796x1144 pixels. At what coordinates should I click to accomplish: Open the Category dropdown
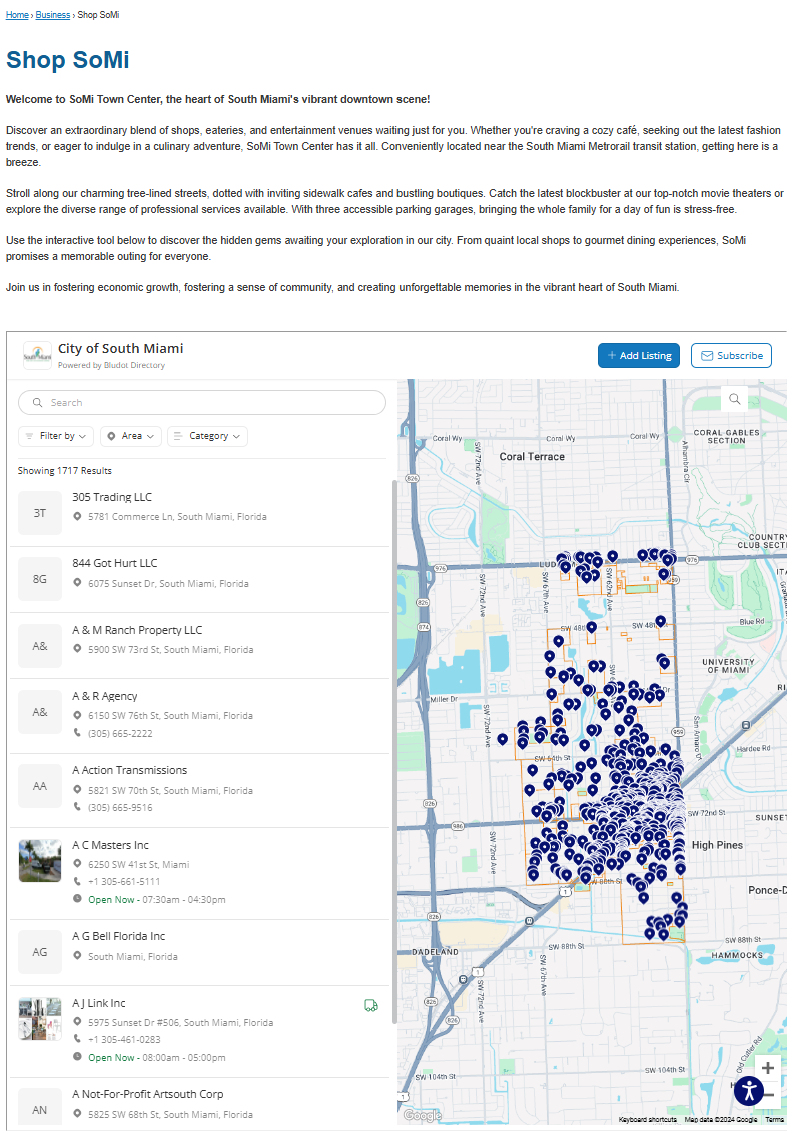click(207, 436)
